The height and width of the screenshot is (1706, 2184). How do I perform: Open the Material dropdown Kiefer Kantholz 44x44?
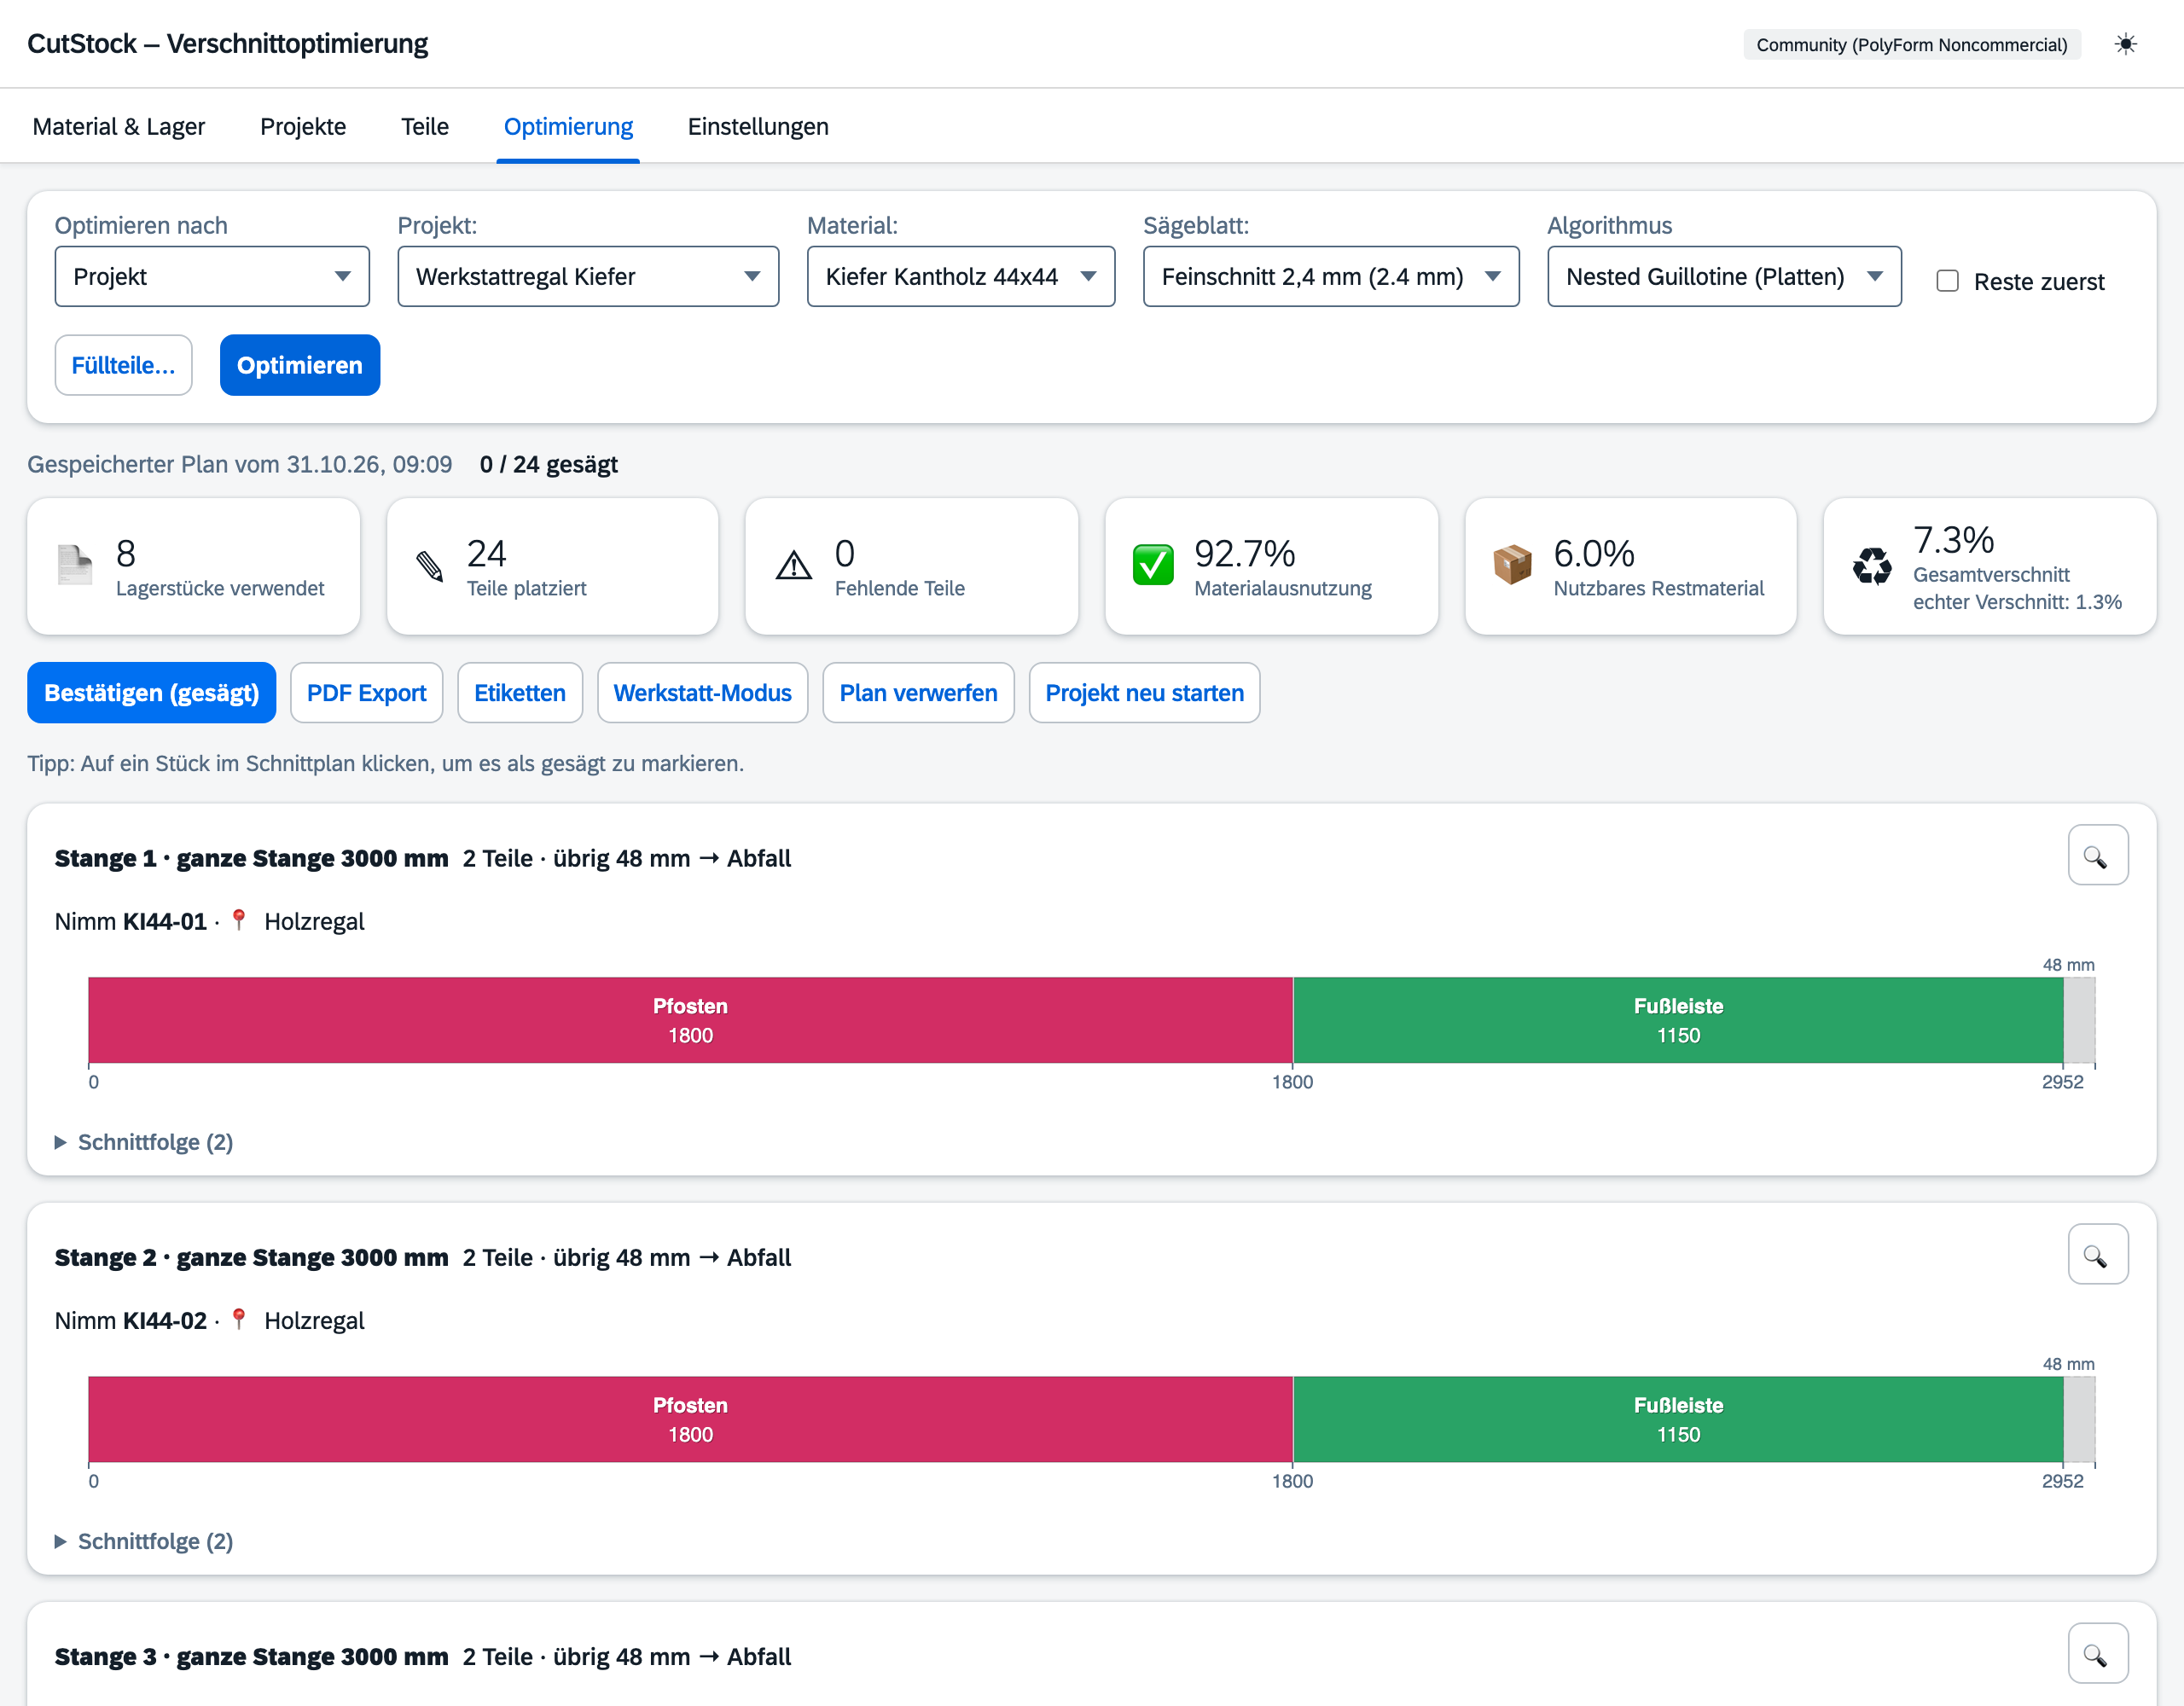(961, 276)
